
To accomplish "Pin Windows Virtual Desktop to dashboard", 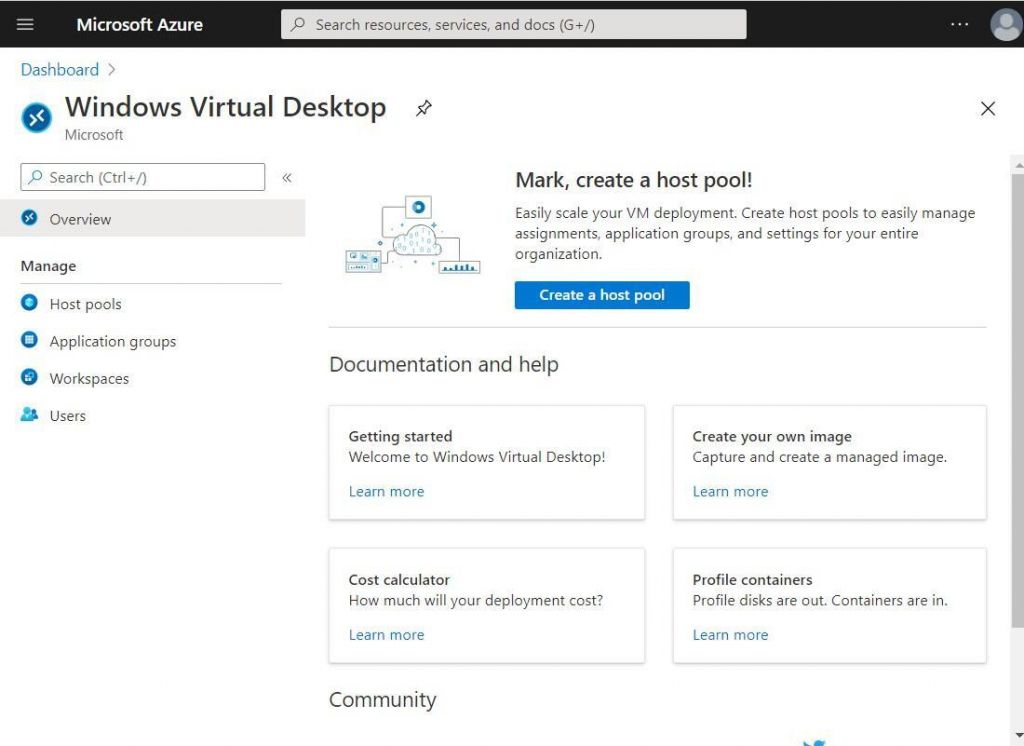I will click(423, 109).
